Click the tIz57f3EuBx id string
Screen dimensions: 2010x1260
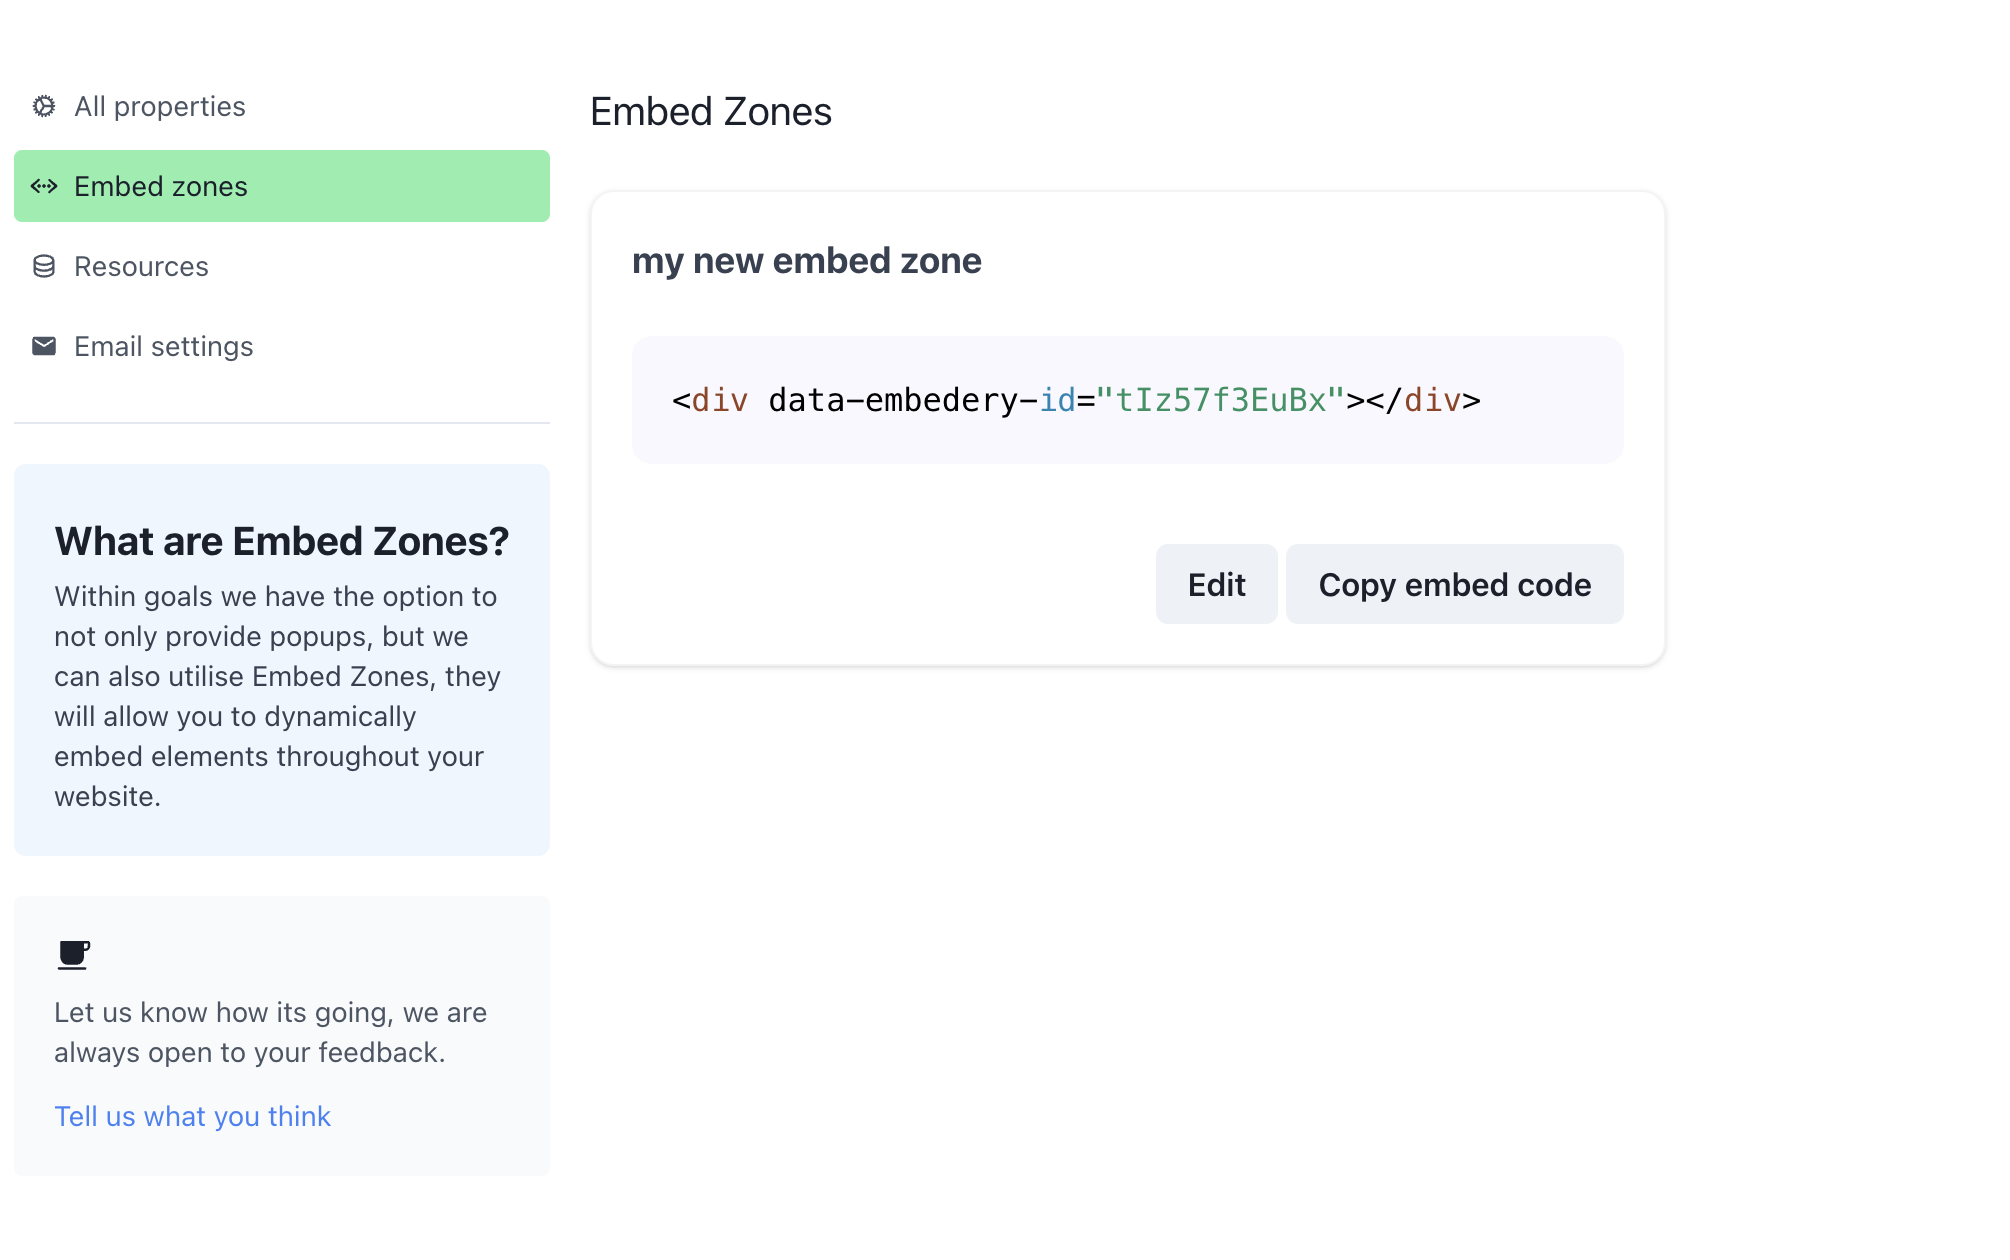[x=1220, y=400]
